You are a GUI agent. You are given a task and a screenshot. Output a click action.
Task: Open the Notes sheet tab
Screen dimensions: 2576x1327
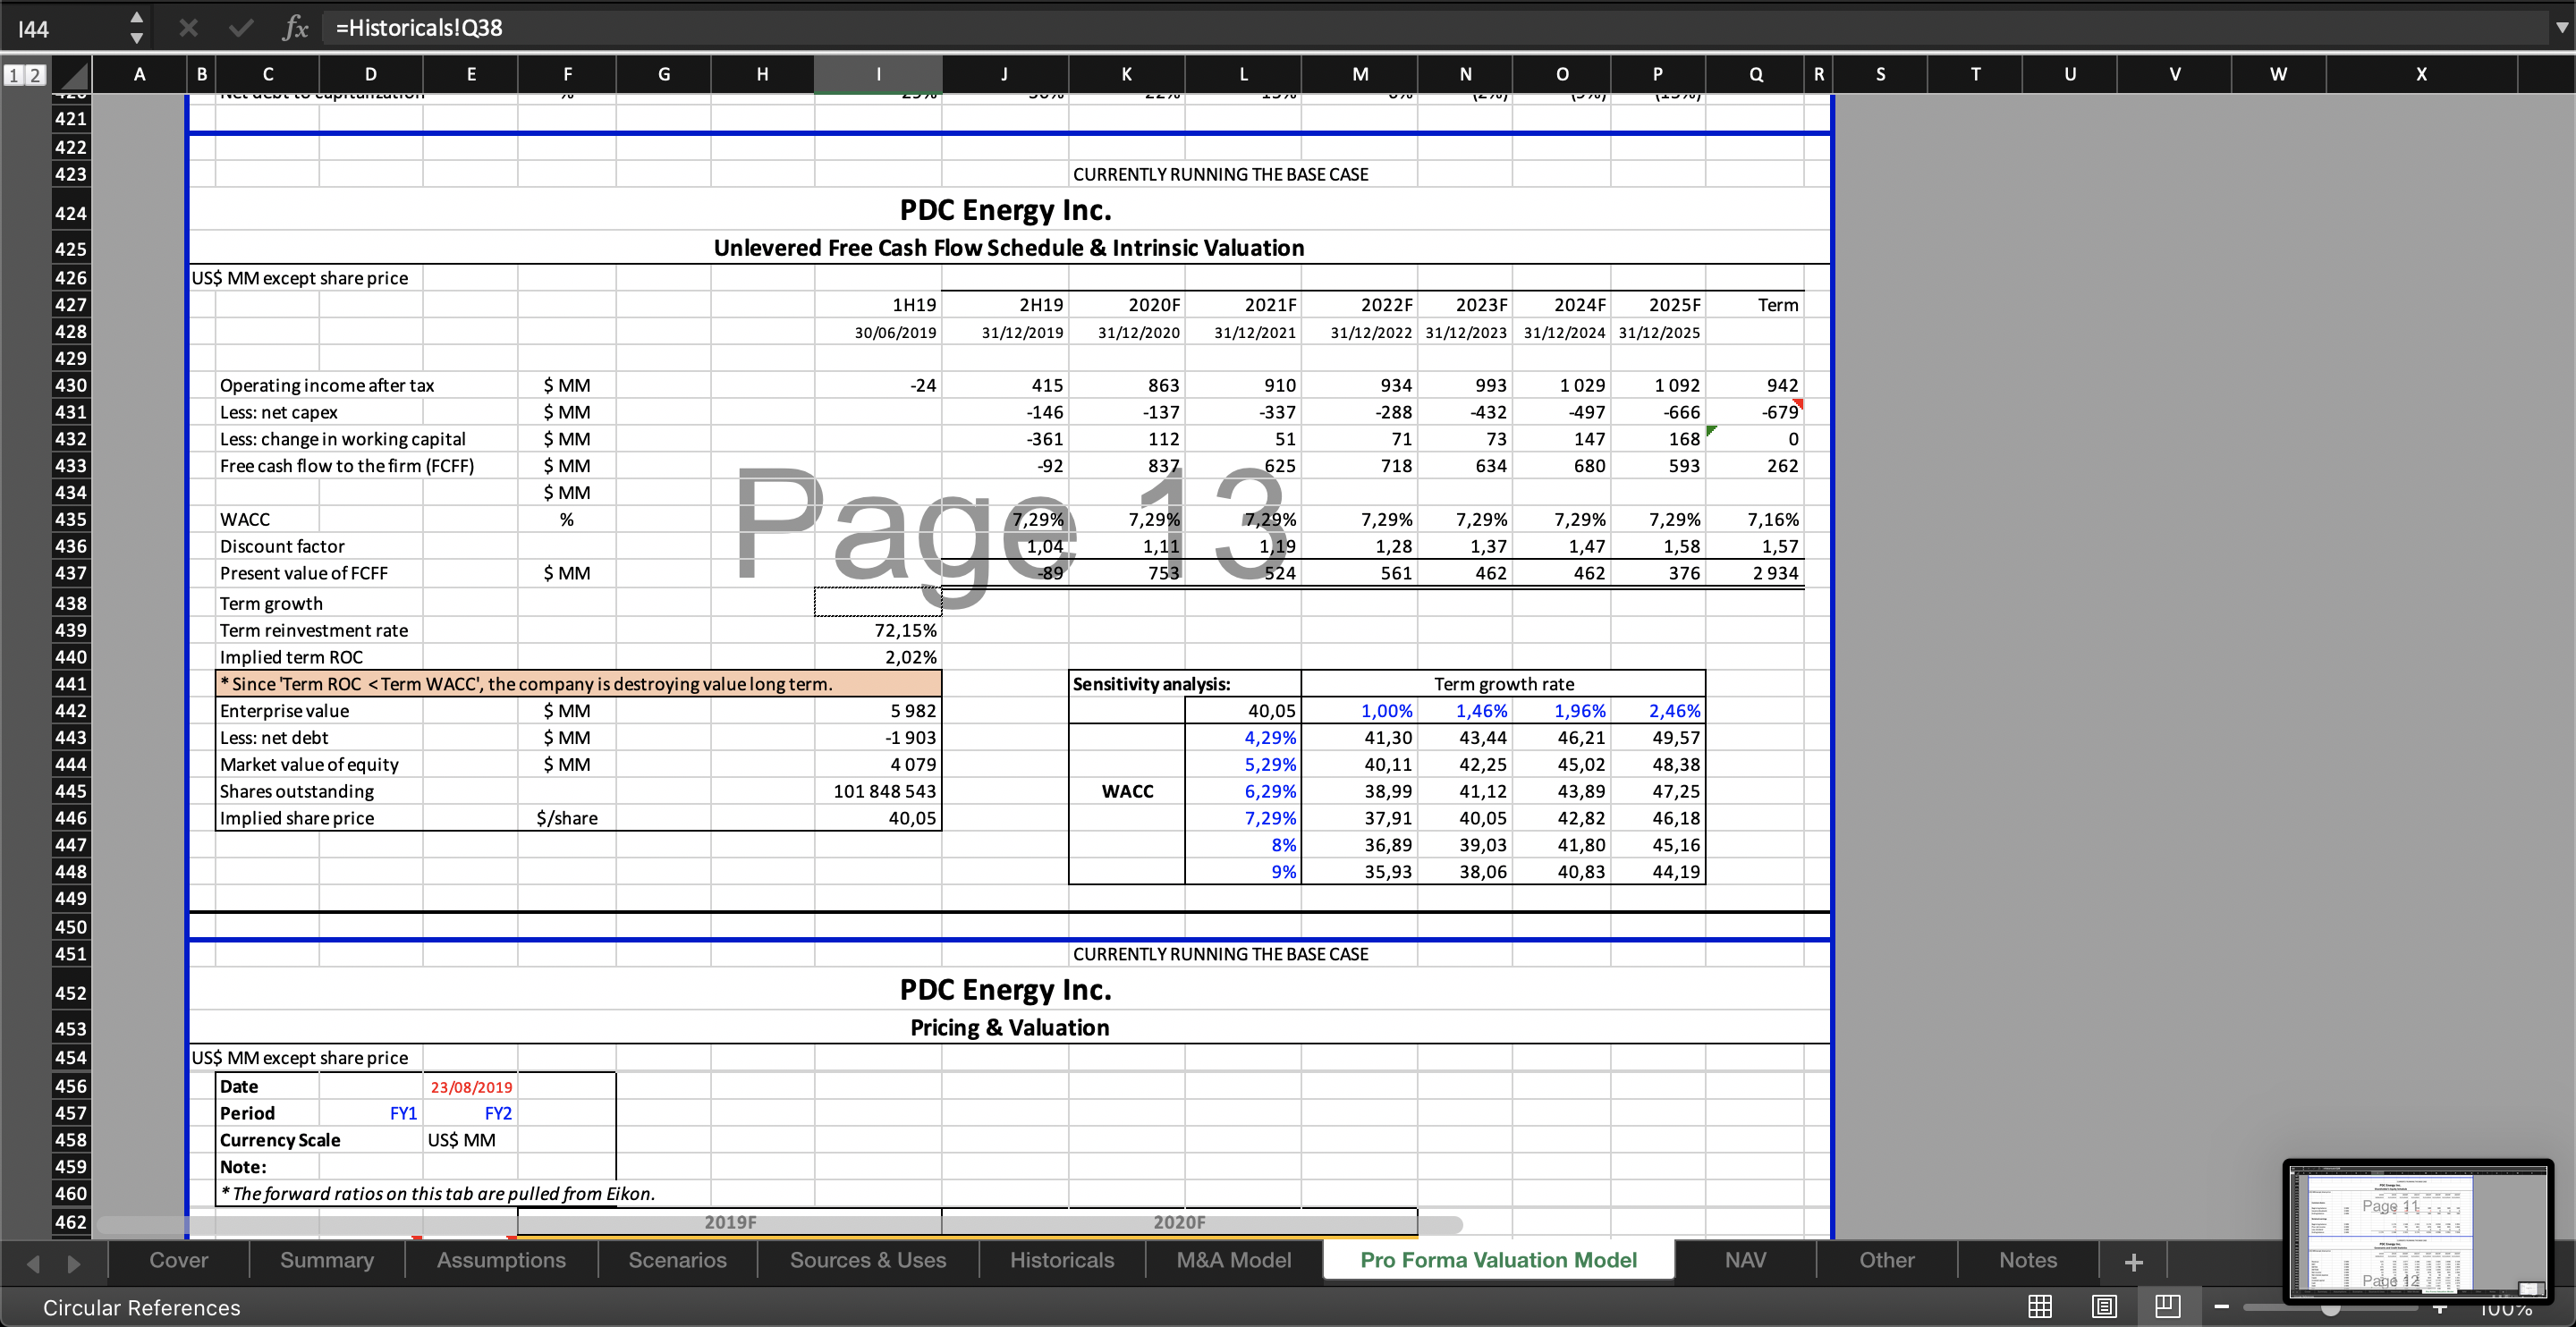2028,1260
